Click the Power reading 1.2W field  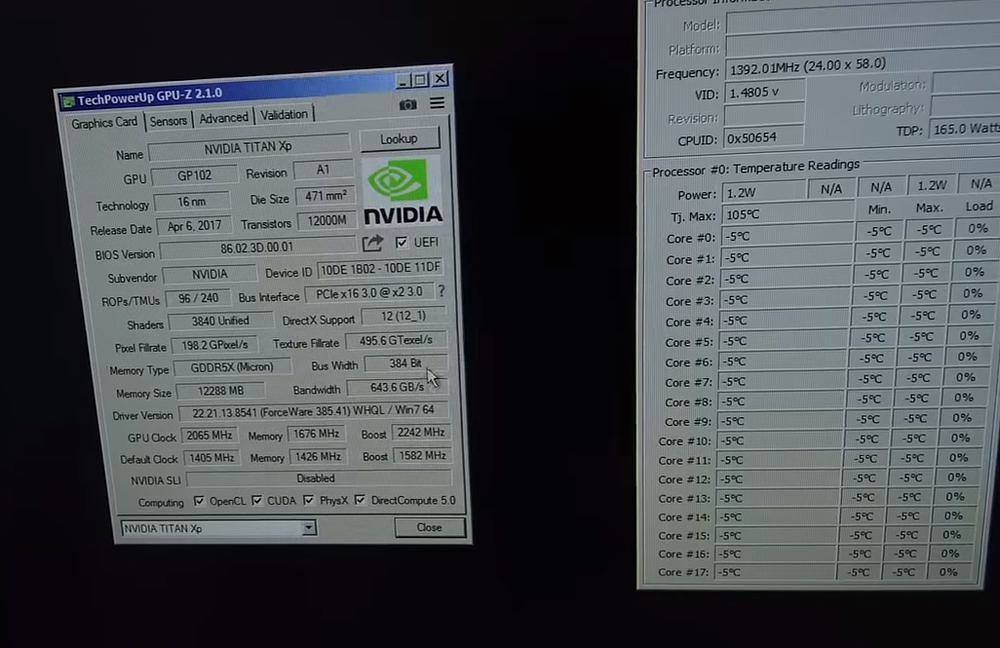(763, 191)
